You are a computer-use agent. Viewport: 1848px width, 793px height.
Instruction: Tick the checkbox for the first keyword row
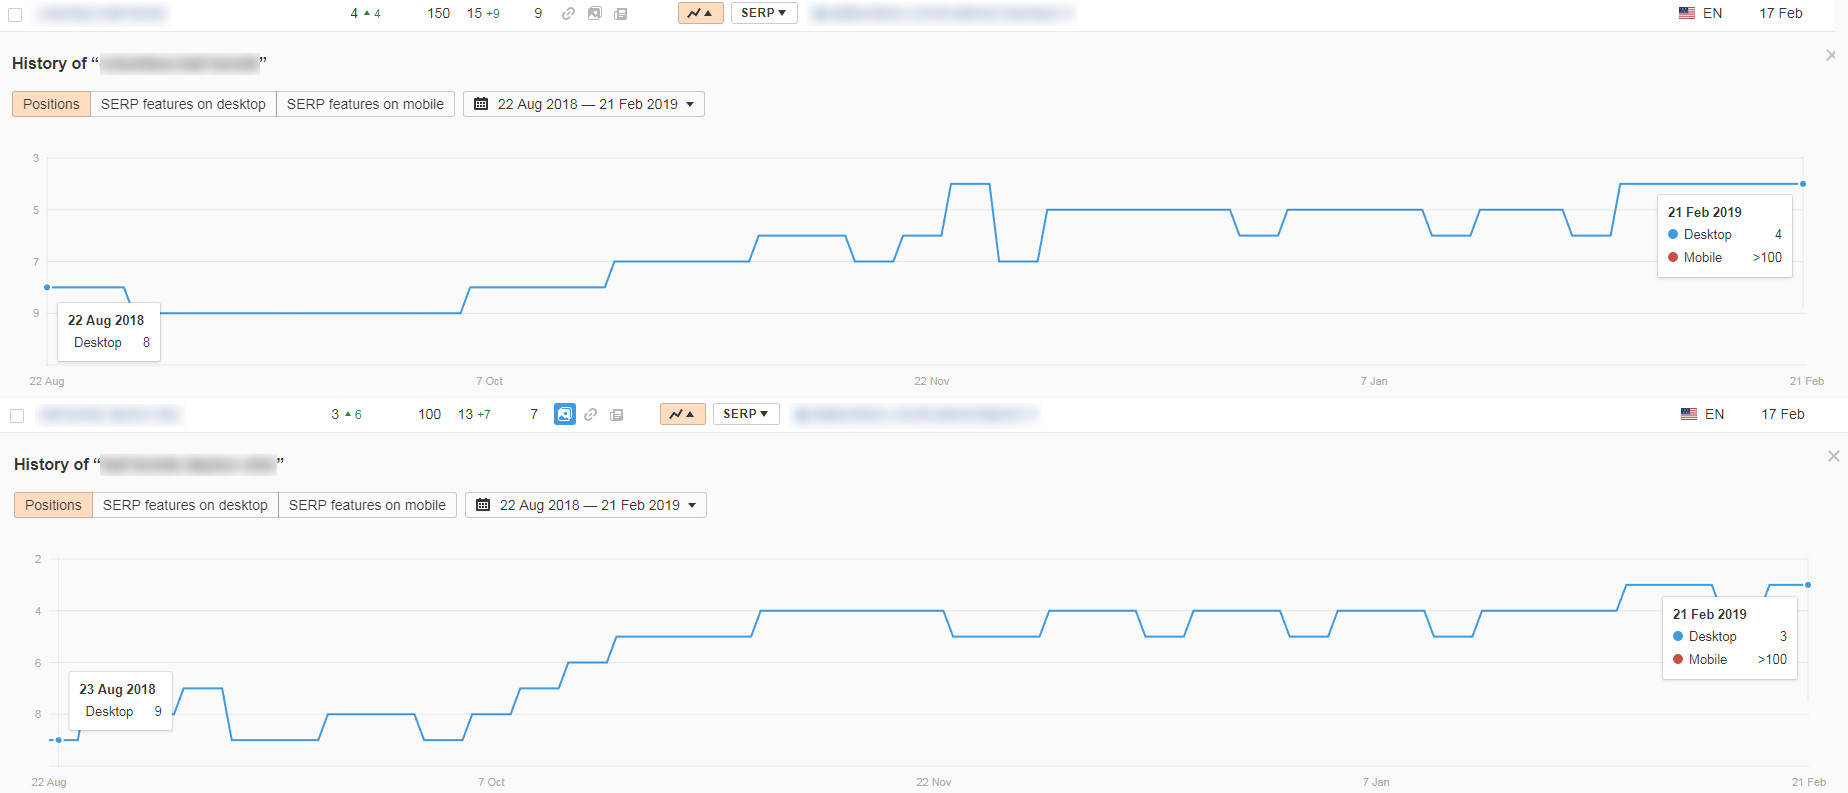pos(15,15)
